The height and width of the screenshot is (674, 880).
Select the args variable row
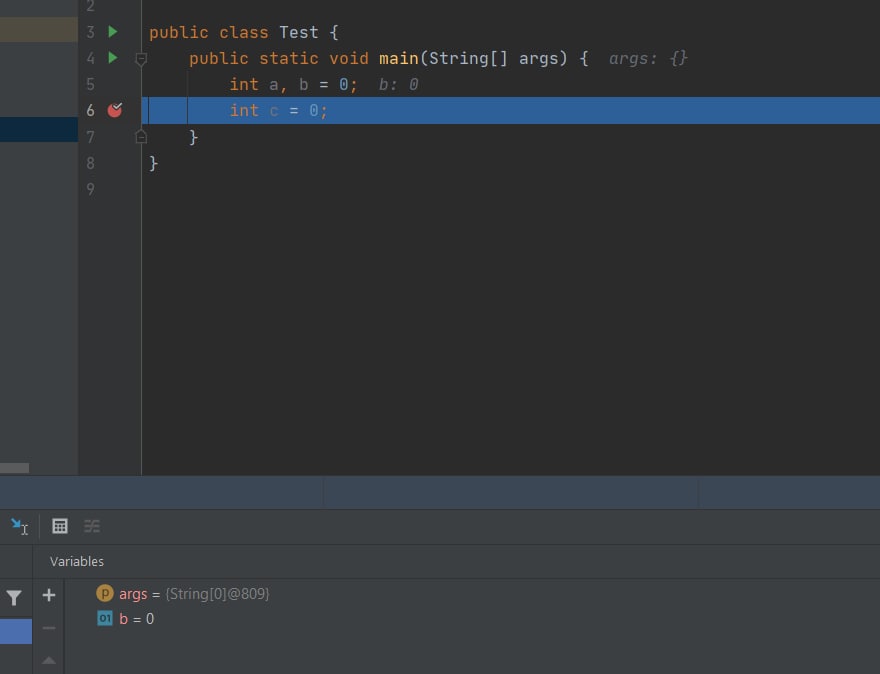[x=471, y=594]
